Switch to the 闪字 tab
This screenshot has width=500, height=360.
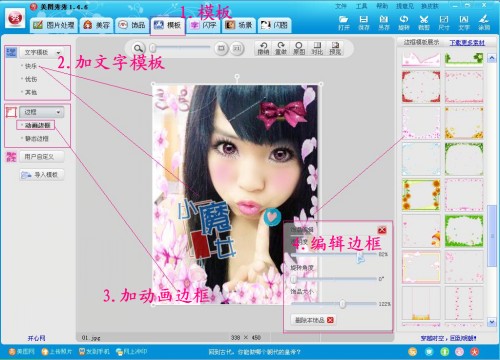pos(203,25)
